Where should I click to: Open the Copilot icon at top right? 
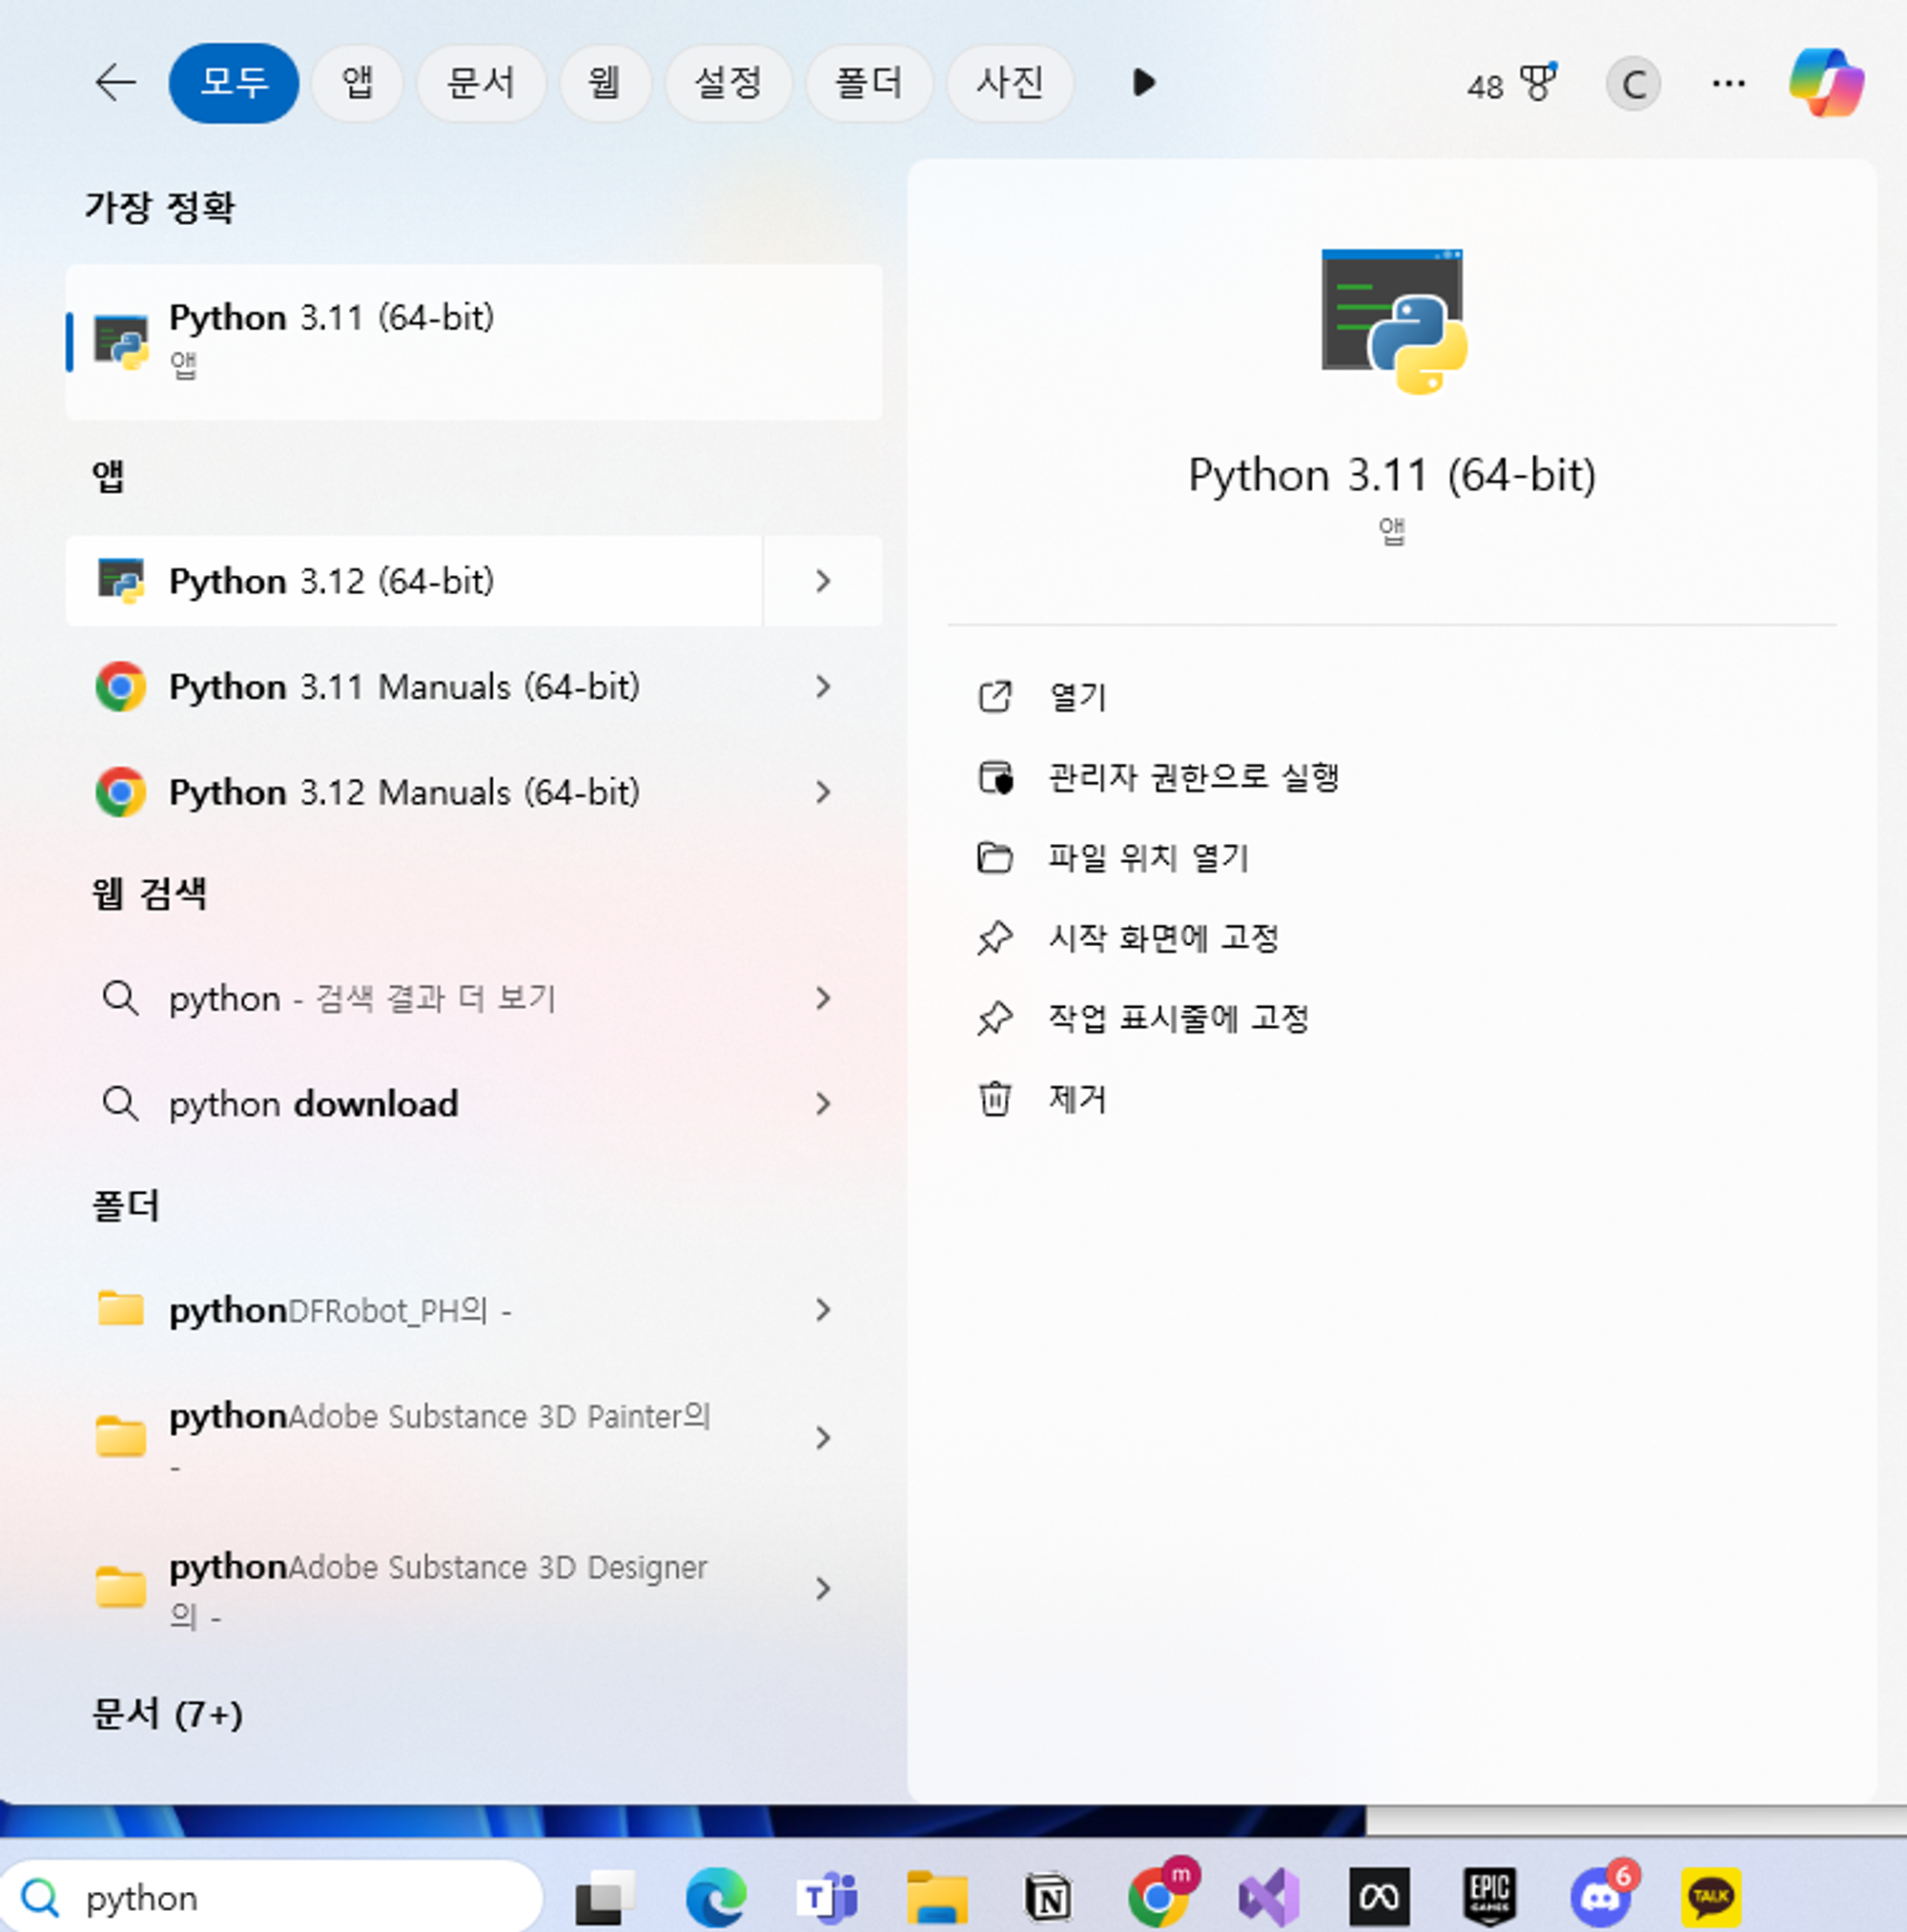pos(1826,82)
